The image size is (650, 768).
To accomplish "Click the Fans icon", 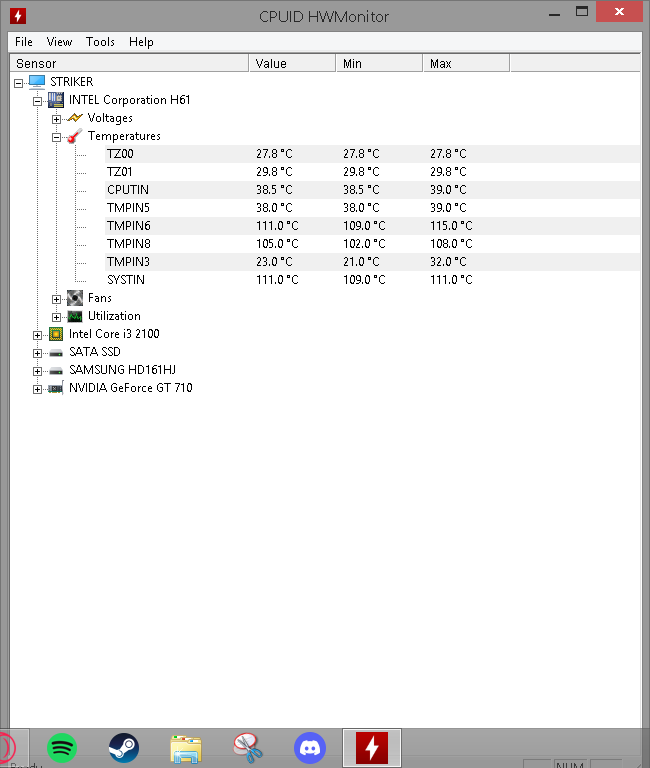I will 75,298.
